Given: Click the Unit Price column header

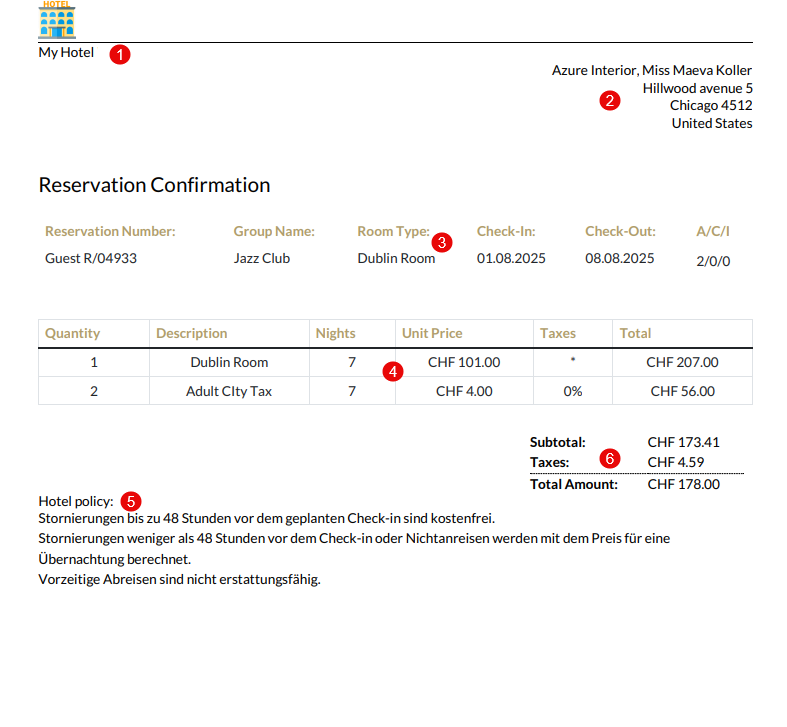Looking at the screenshot, I should click(x=432, y=334).
